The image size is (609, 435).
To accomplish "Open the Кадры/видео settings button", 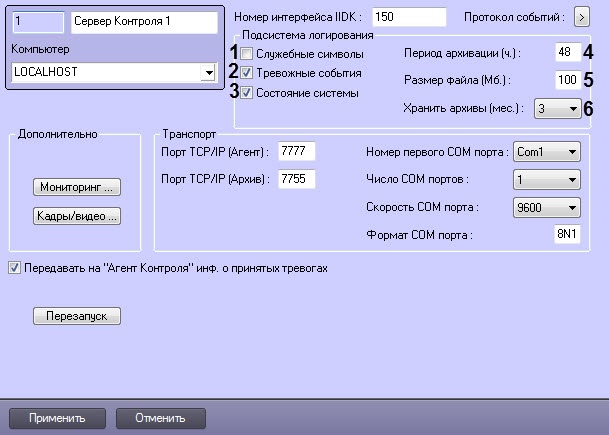I will tap(77, 215).
